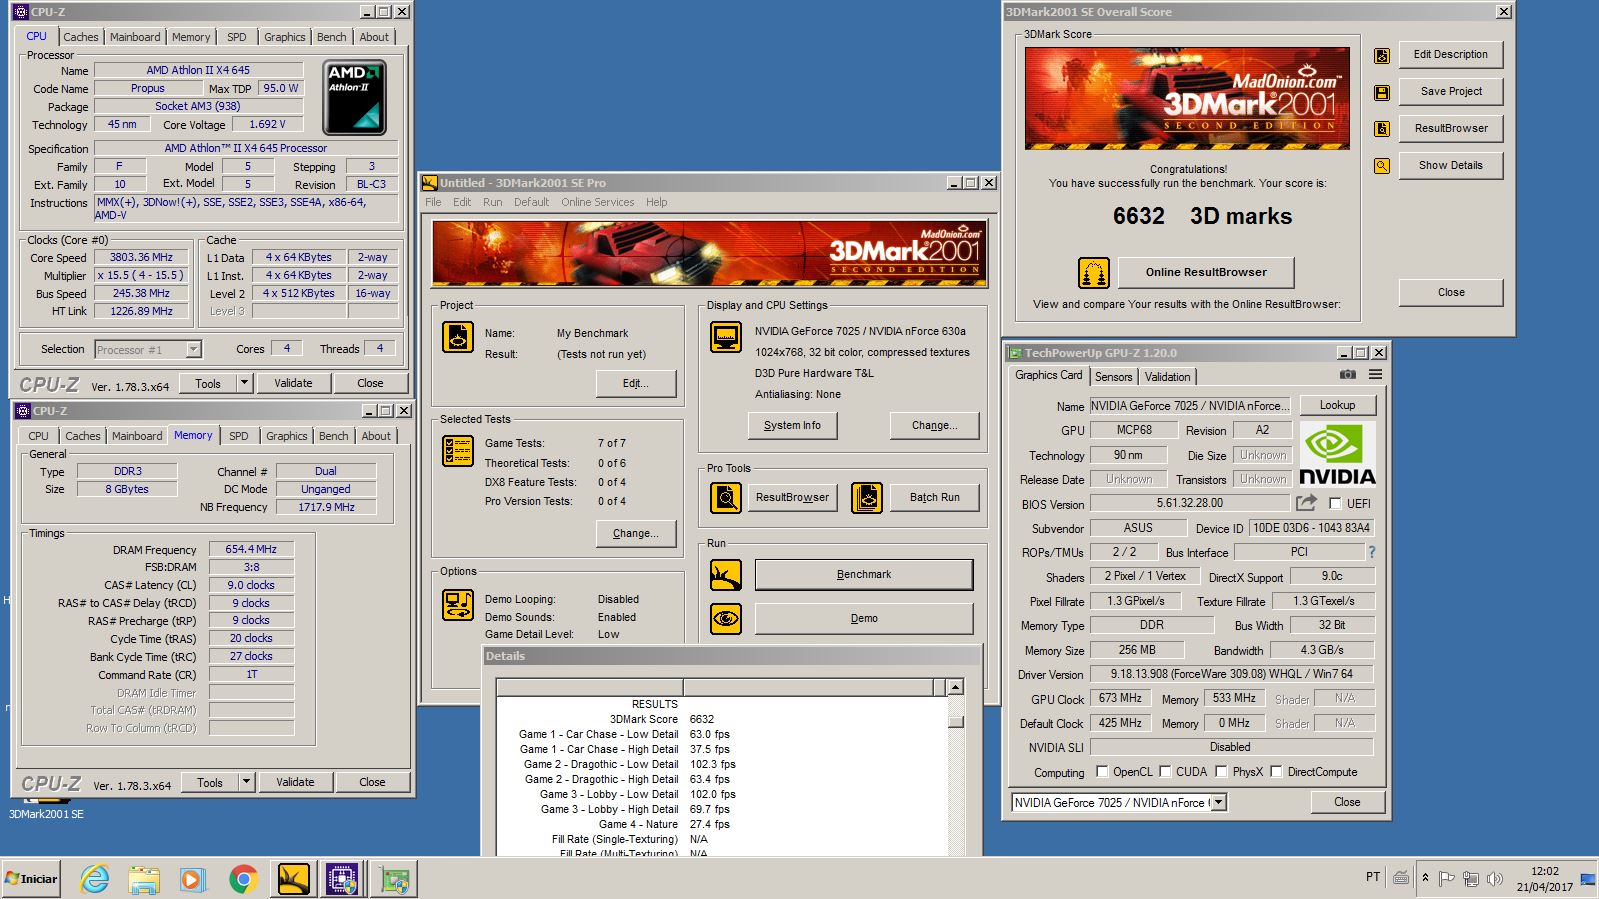Viewport: 1599px width, 899px height.
Task: Click Validate in upper CPU-Z window
Action: click(x=293, y=383)
